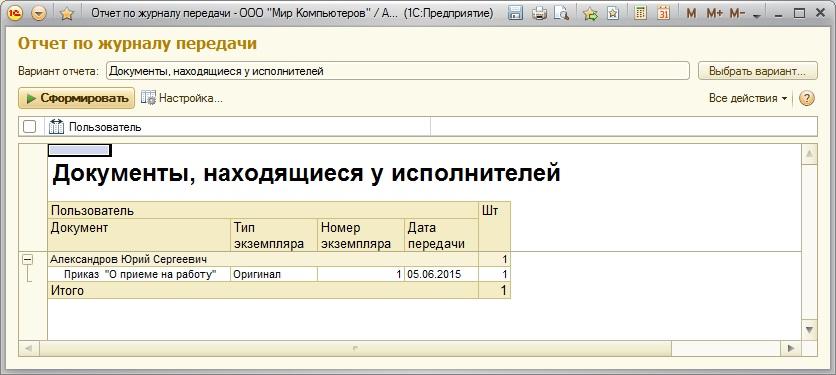The width and height of the screenshot is (836, 375).
Task: Click the horizontal scrollbar thumb
Action: 355,348
